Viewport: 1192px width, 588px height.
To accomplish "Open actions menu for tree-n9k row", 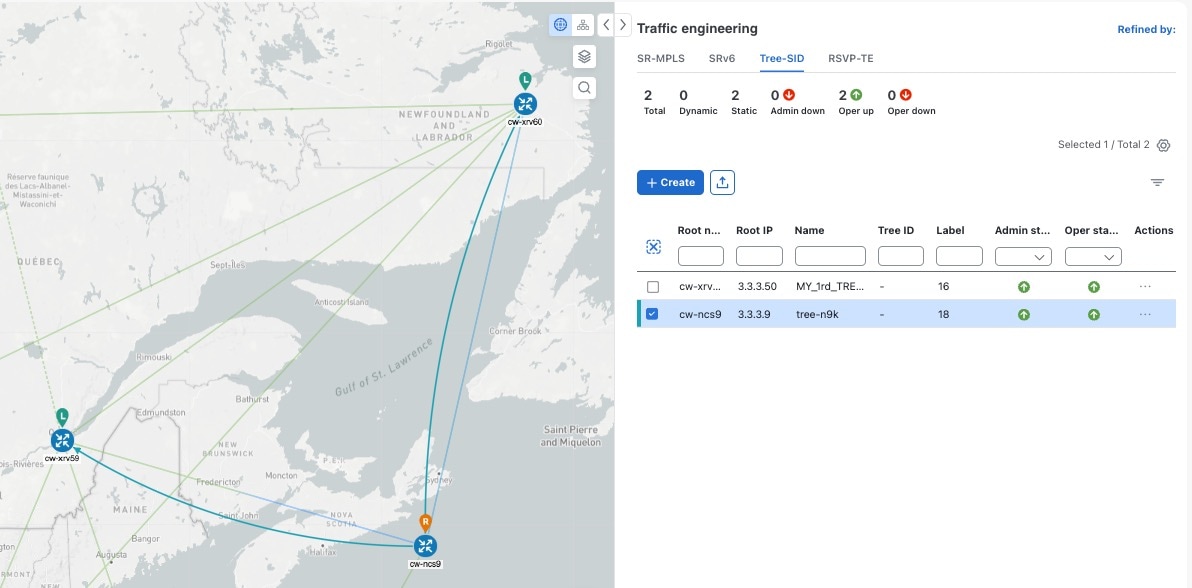I will click(1145, 314).
